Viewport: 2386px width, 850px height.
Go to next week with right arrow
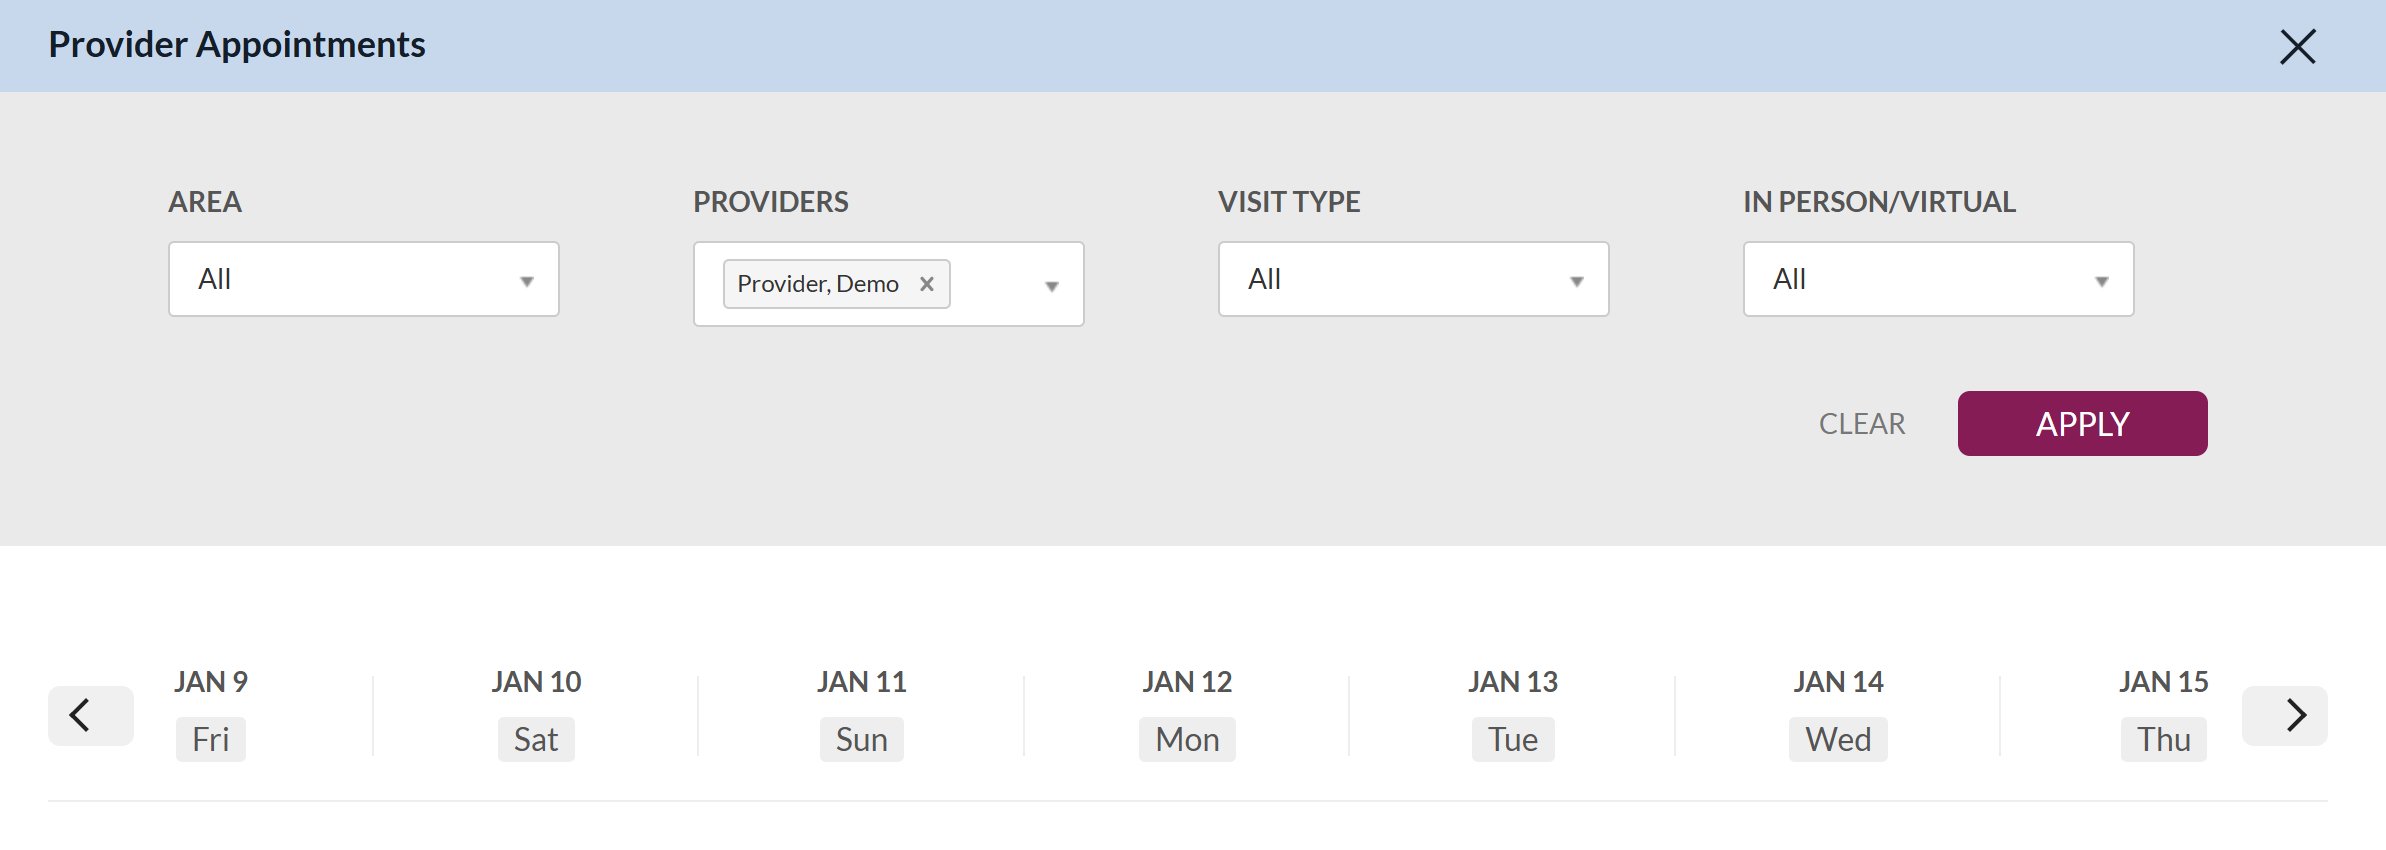pyautogui.click(x=2285, y=715)
